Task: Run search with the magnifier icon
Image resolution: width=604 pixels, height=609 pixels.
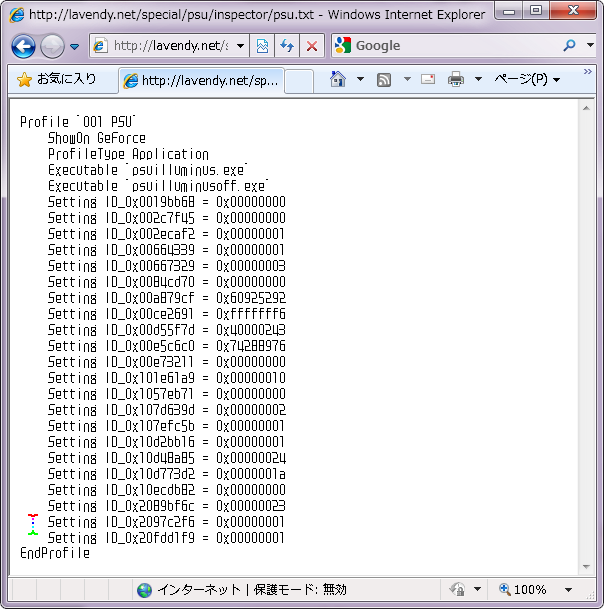Action: coord(569,45)
